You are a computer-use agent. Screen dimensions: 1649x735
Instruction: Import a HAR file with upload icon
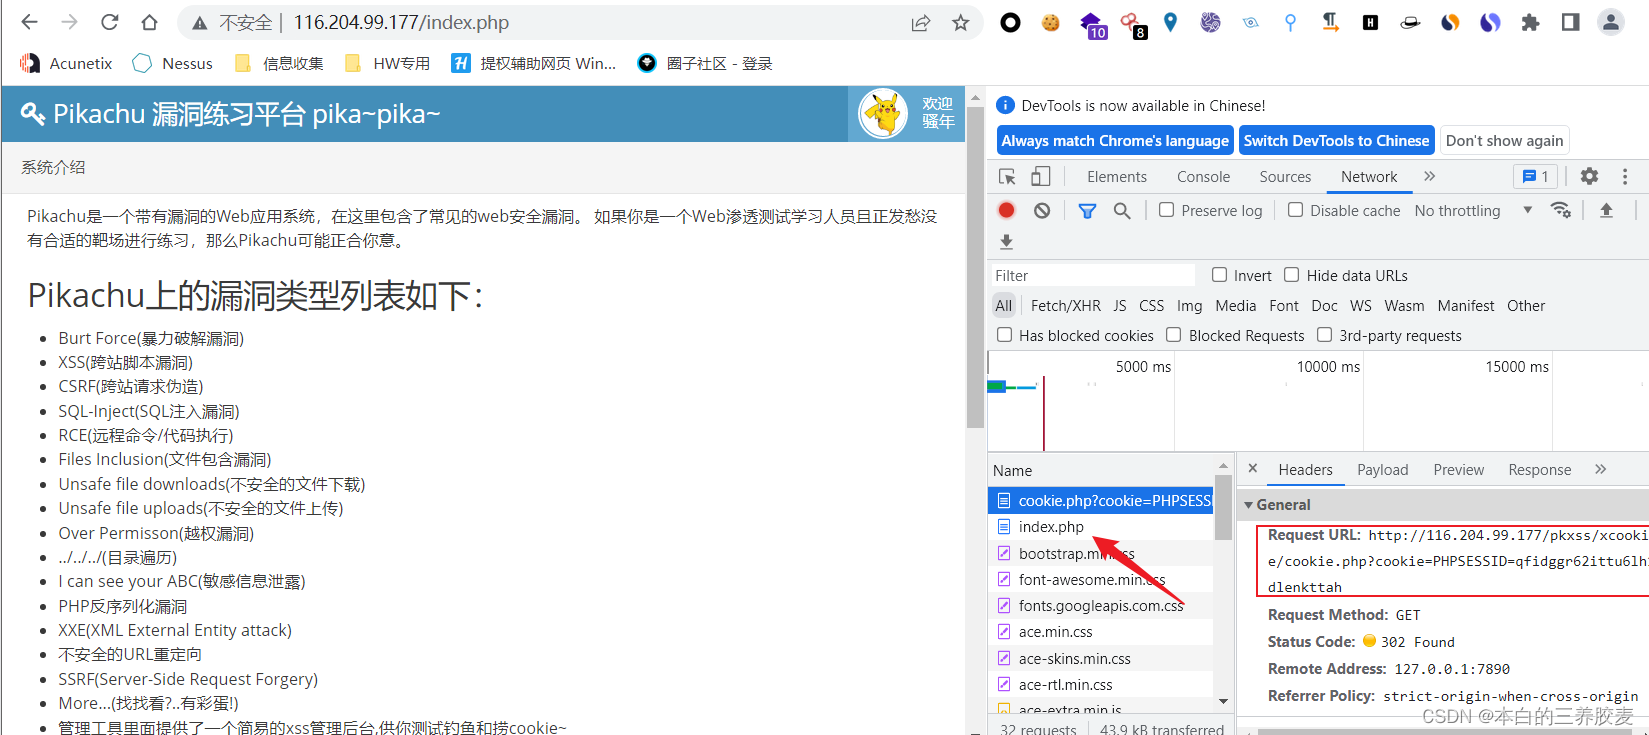pyautogui.click(x=1606, y=210)
